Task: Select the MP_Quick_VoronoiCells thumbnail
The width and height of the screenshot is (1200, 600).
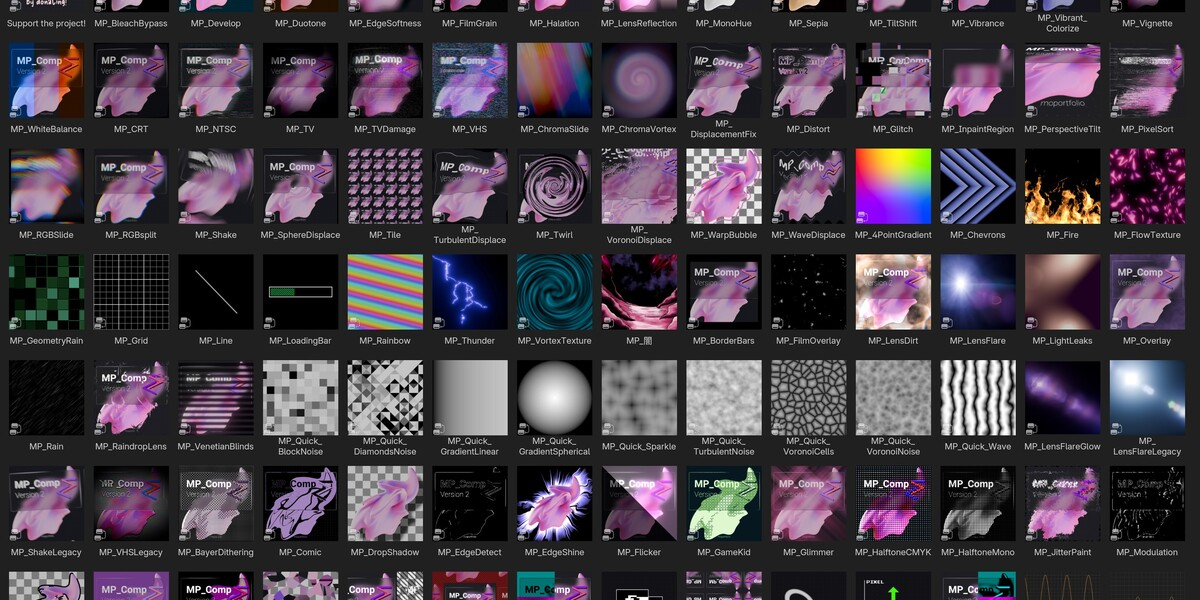Action: 809,398
